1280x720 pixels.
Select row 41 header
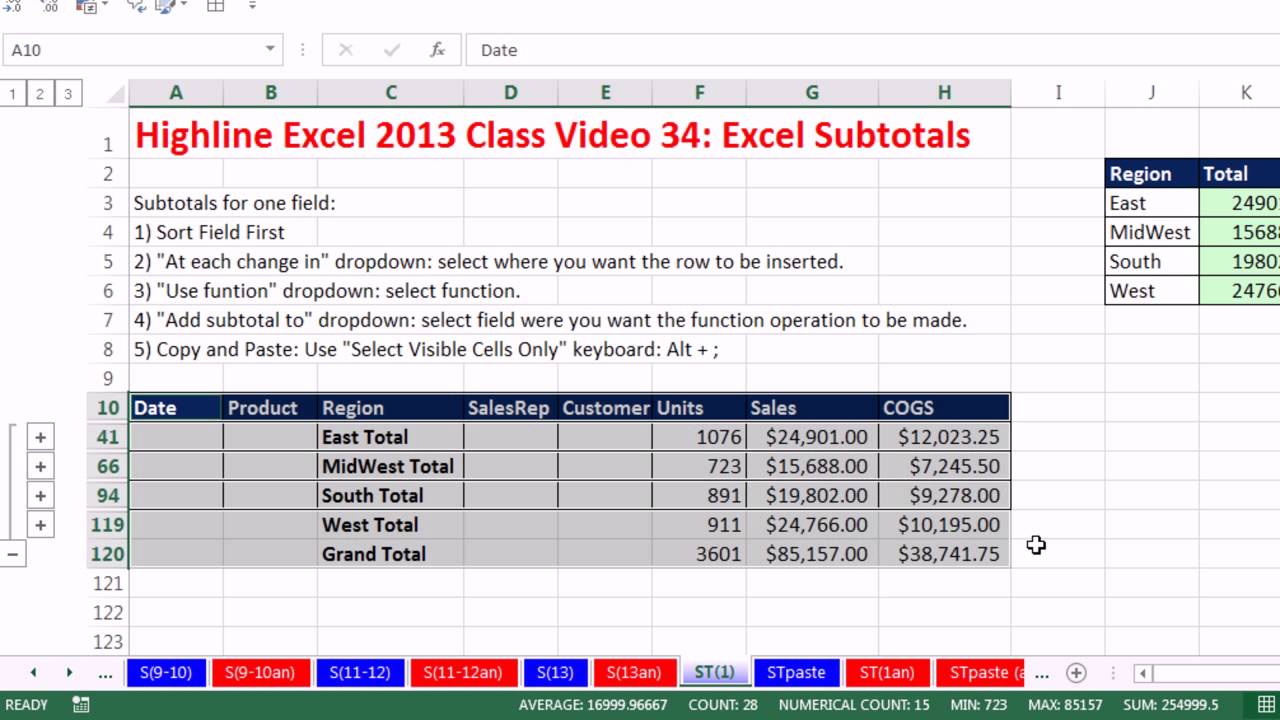coord(108,437)
